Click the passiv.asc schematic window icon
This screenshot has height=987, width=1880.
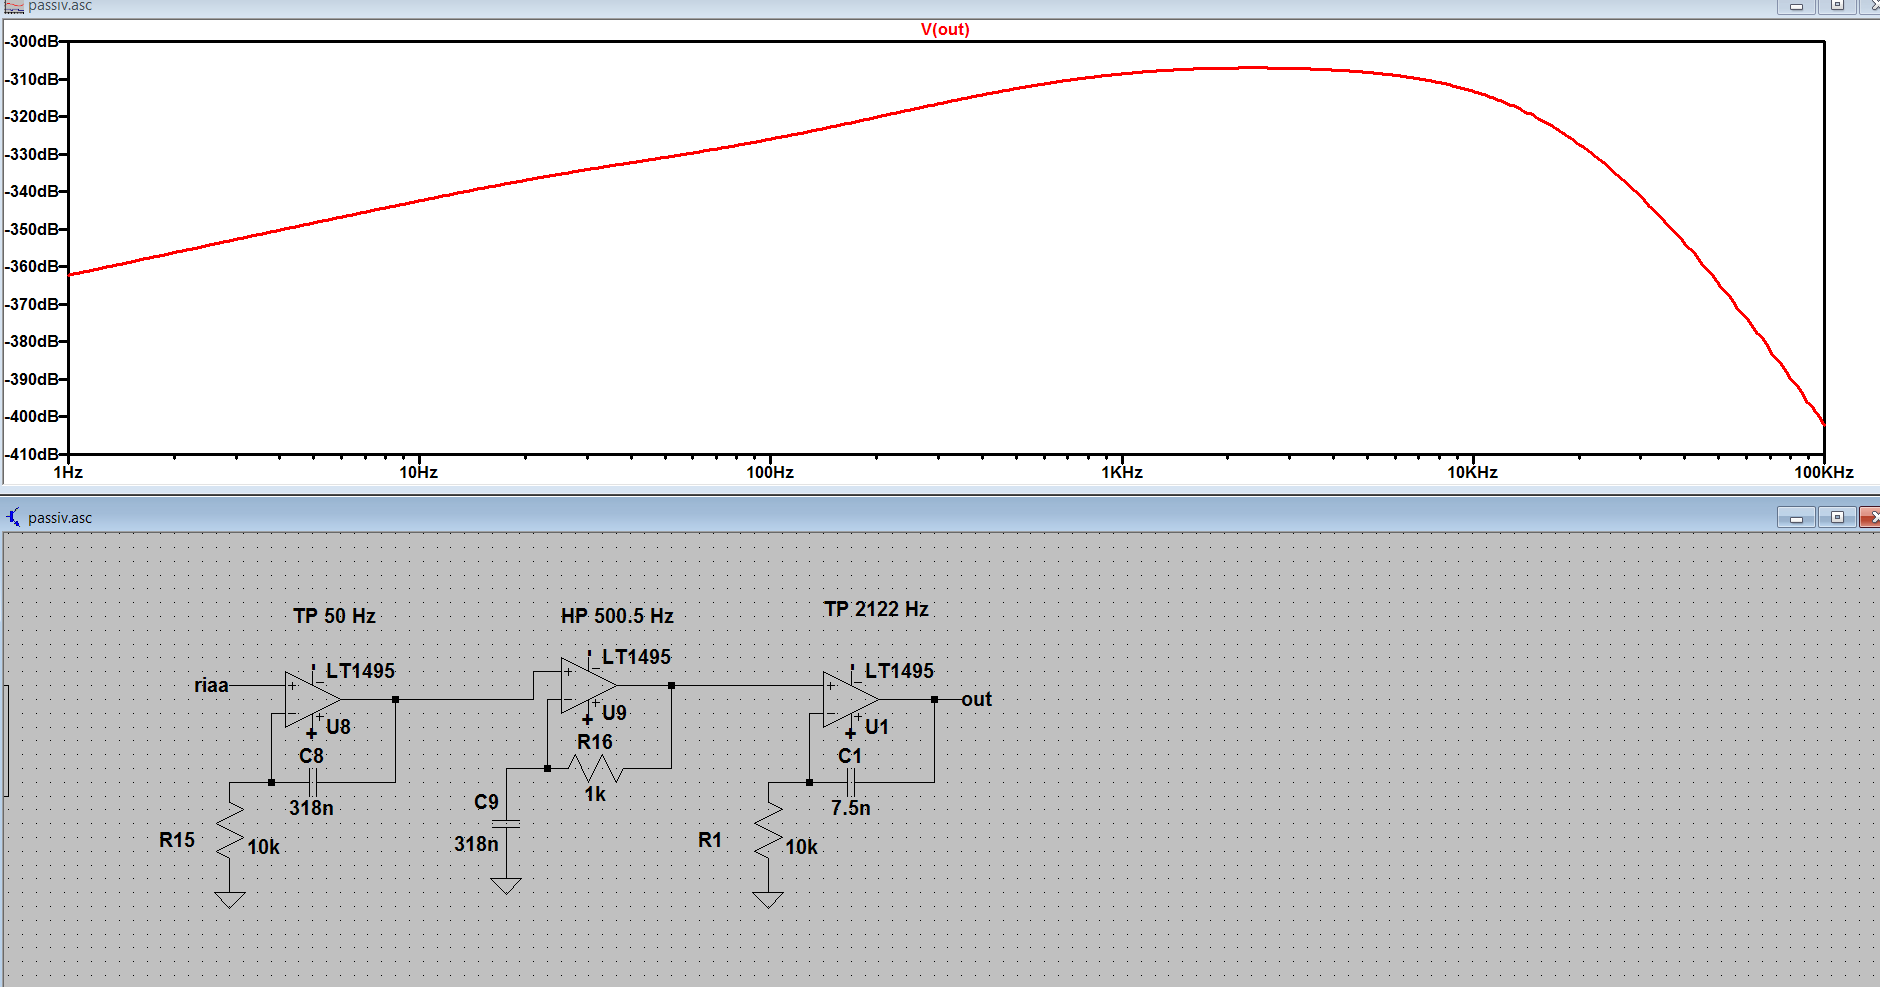[13, 517]
